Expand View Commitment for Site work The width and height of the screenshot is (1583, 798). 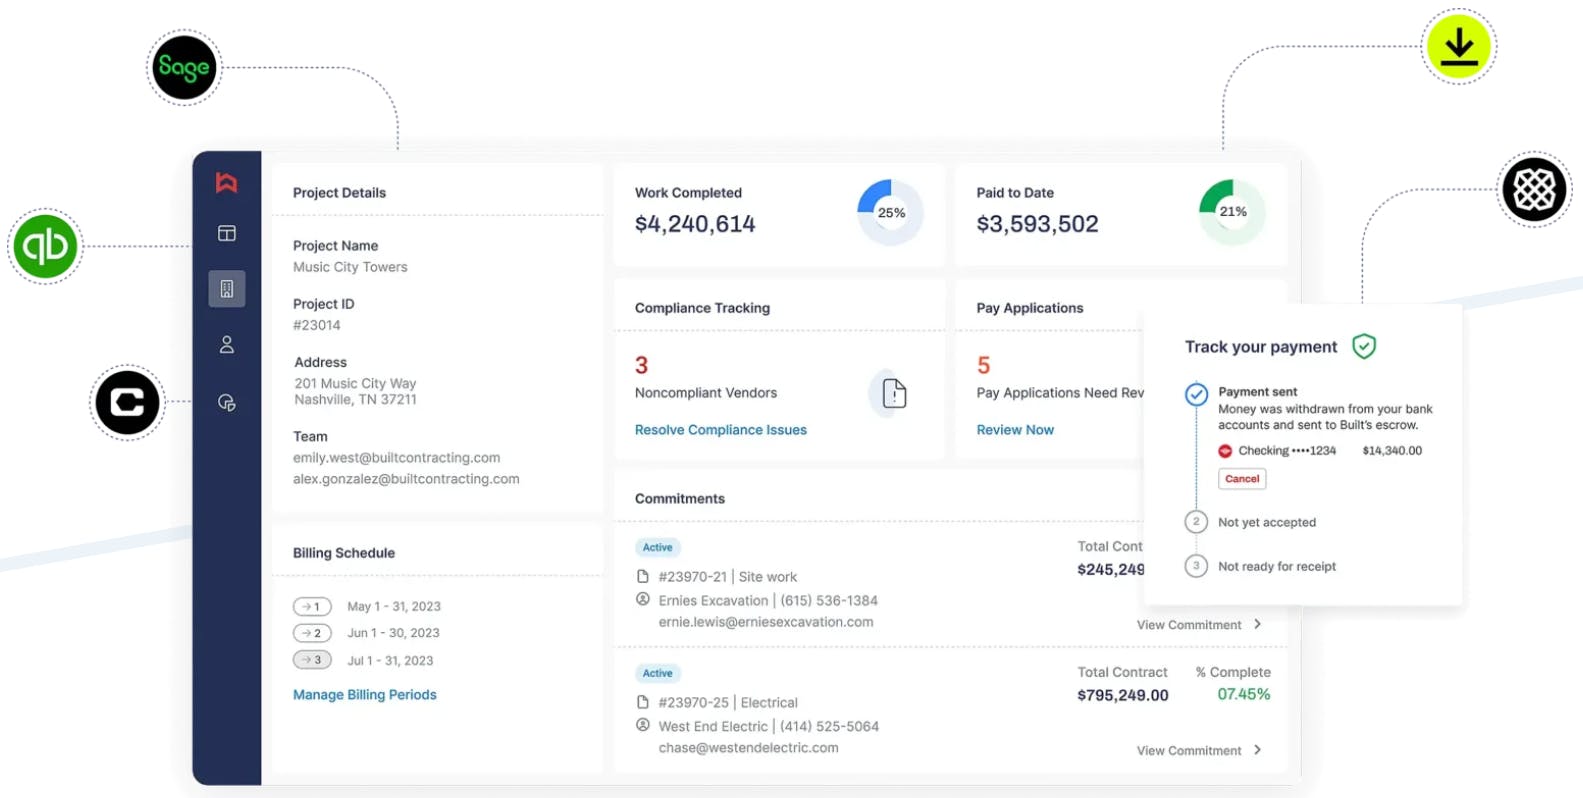pos(1198,625)
